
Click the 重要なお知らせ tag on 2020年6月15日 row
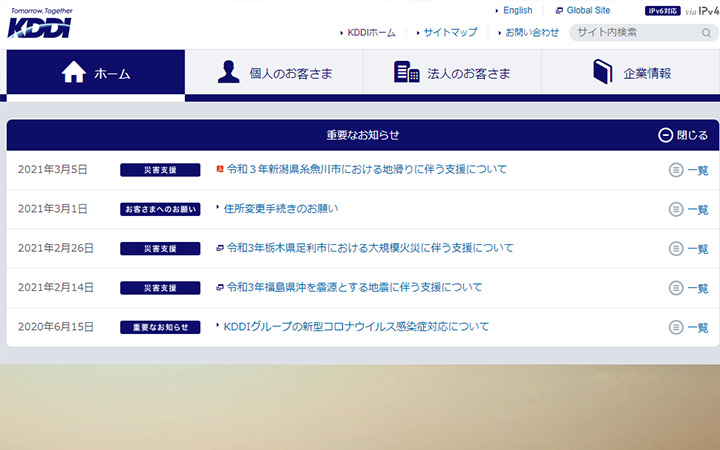coord(160,327)
